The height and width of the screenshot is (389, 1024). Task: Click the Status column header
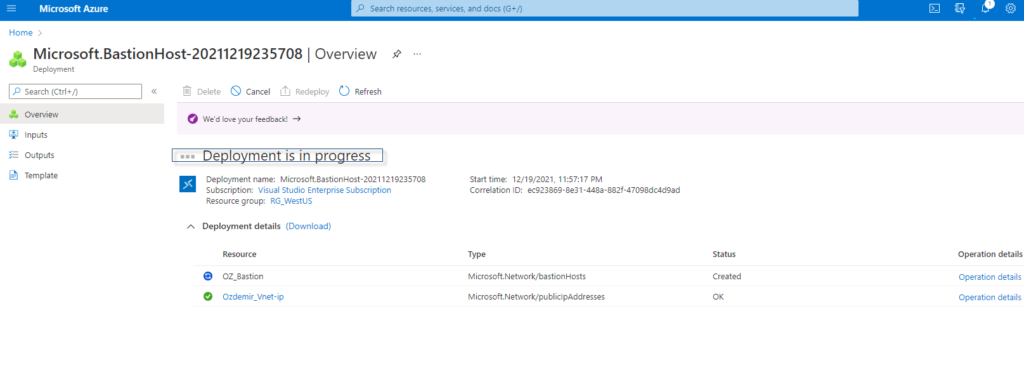[724, 254]
